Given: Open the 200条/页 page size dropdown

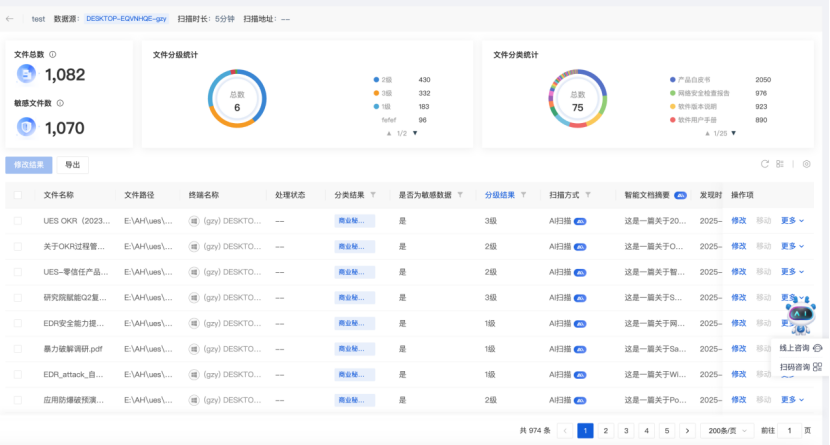Looking at the screenshot, I should (x=727, y=431).
